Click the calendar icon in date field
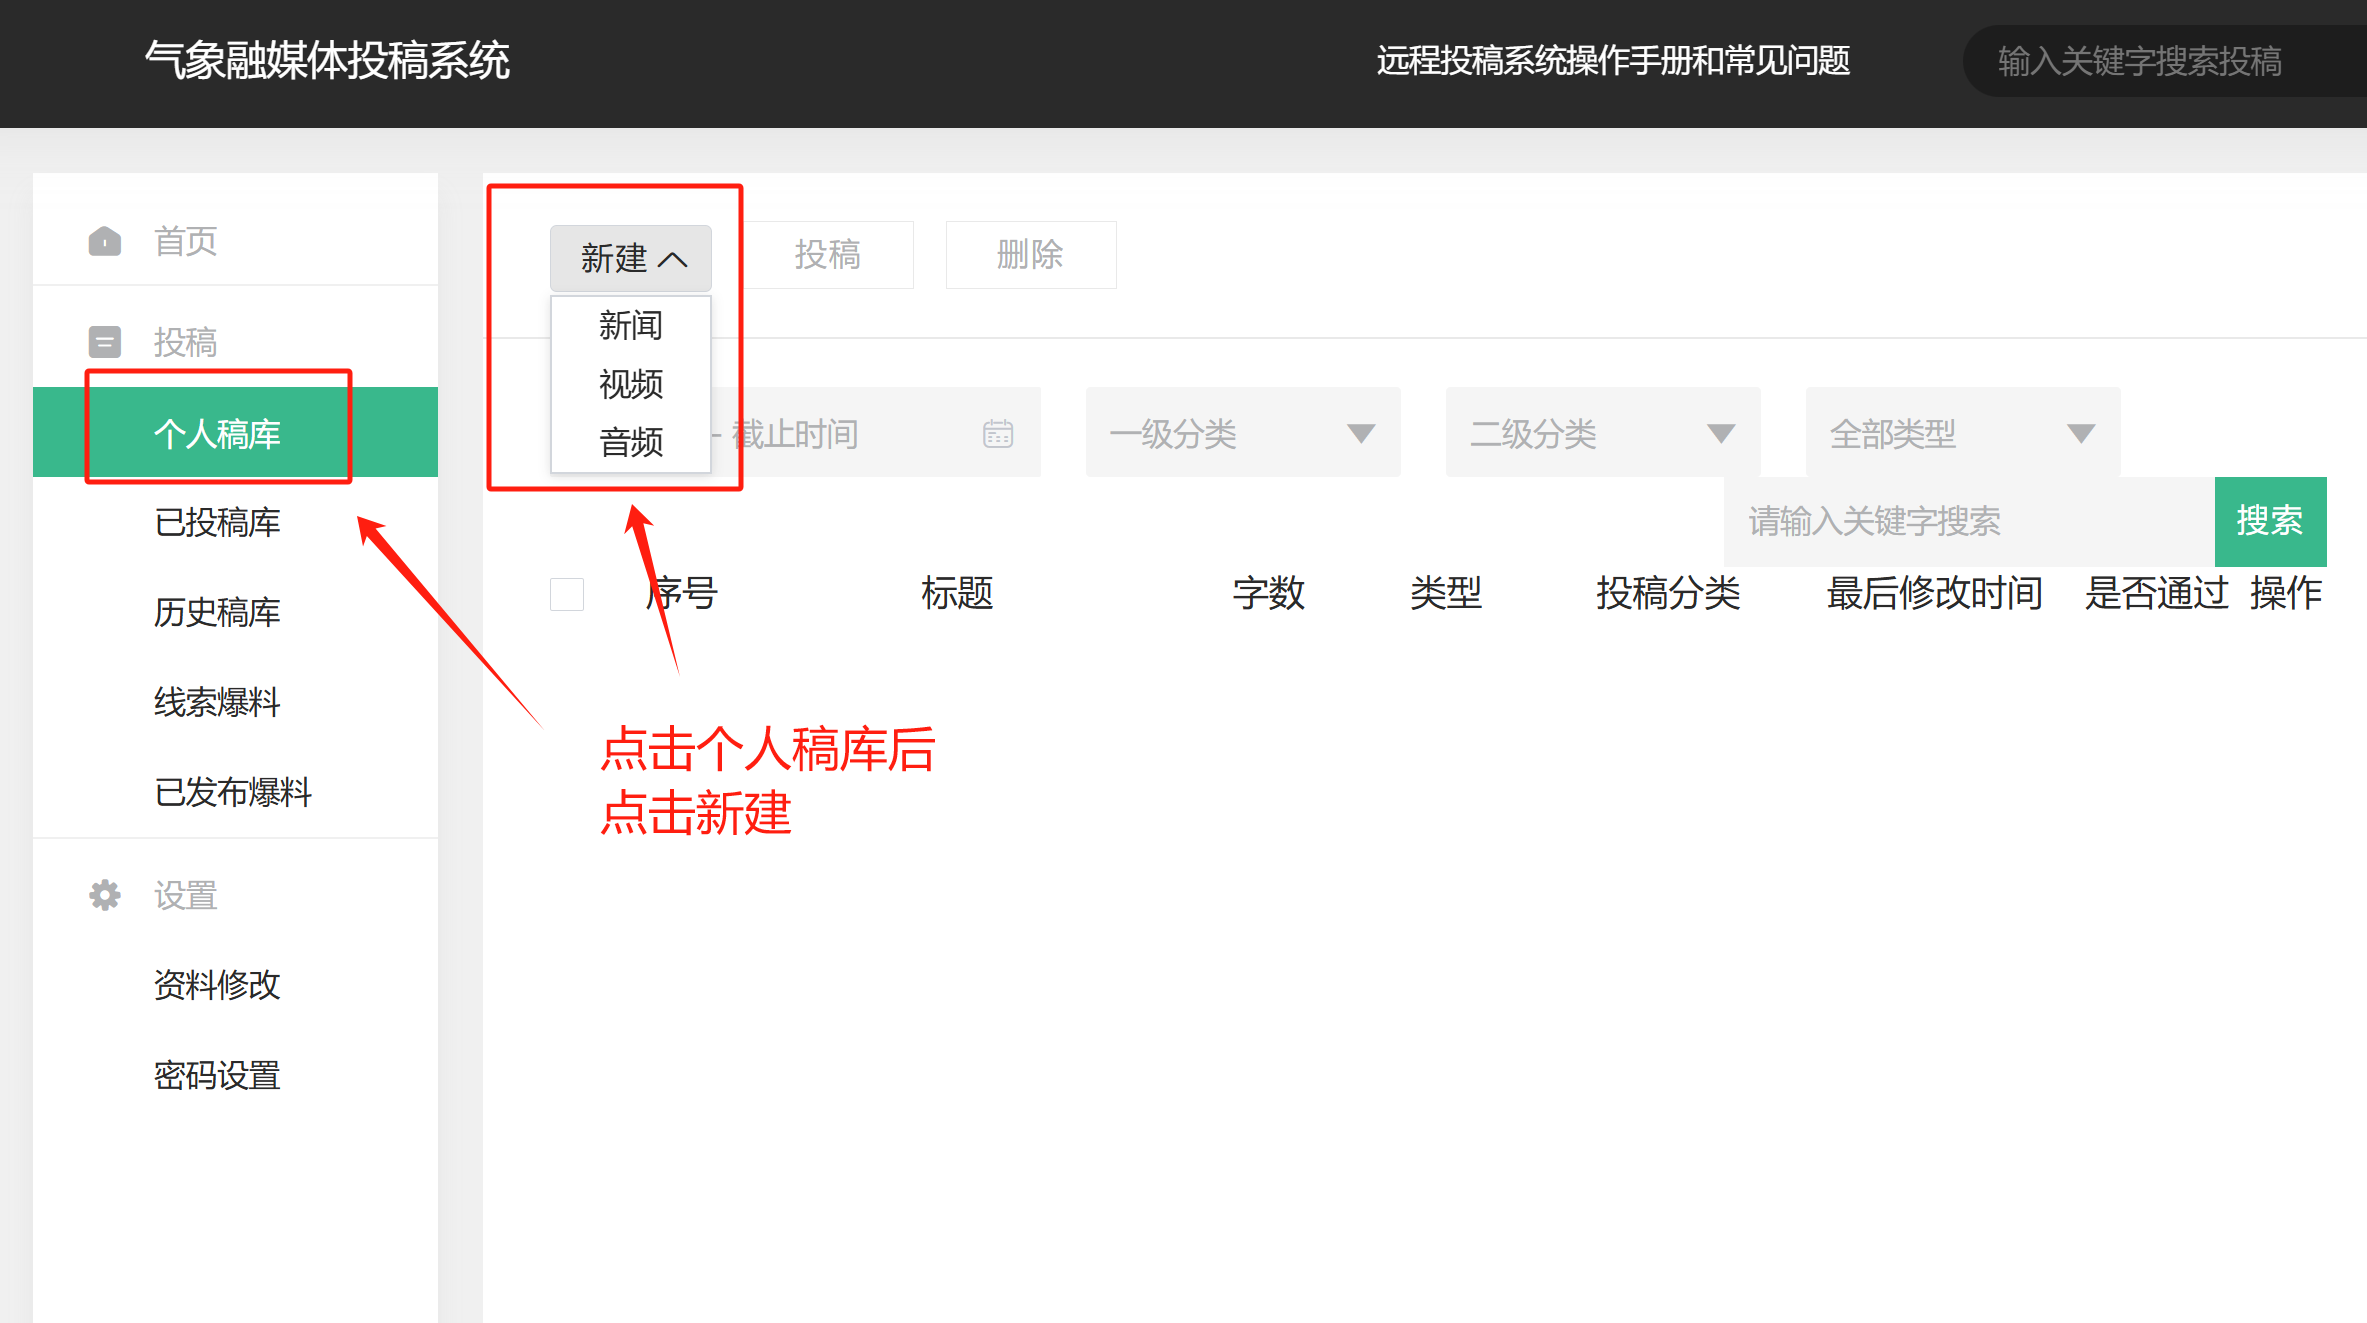Image resolution: width=2367 pixels, height=1323 pixels. [997, 434]
